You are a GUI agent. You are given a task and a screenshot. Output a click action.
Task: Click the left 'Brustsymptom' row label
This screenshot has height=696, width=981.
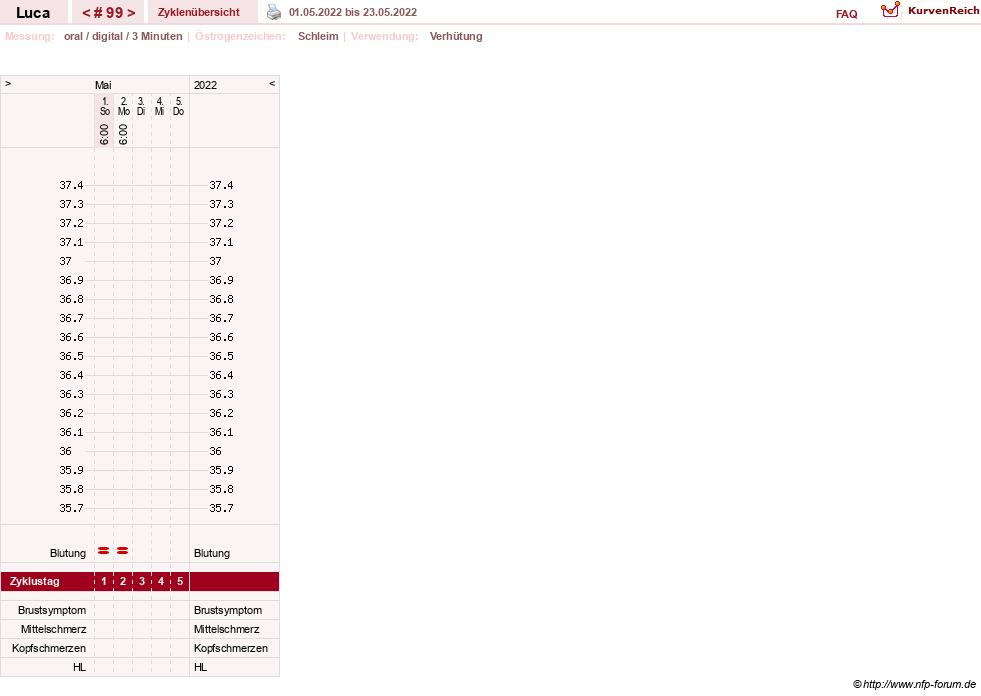[x=52, y=610]
